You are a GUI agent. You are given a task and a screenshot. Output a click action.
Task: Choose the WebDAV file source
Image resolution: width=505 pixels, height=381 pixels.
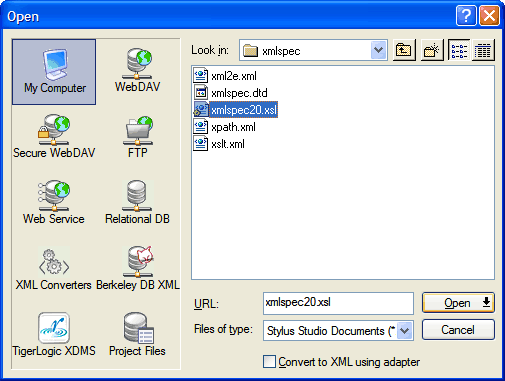point(138,71)
